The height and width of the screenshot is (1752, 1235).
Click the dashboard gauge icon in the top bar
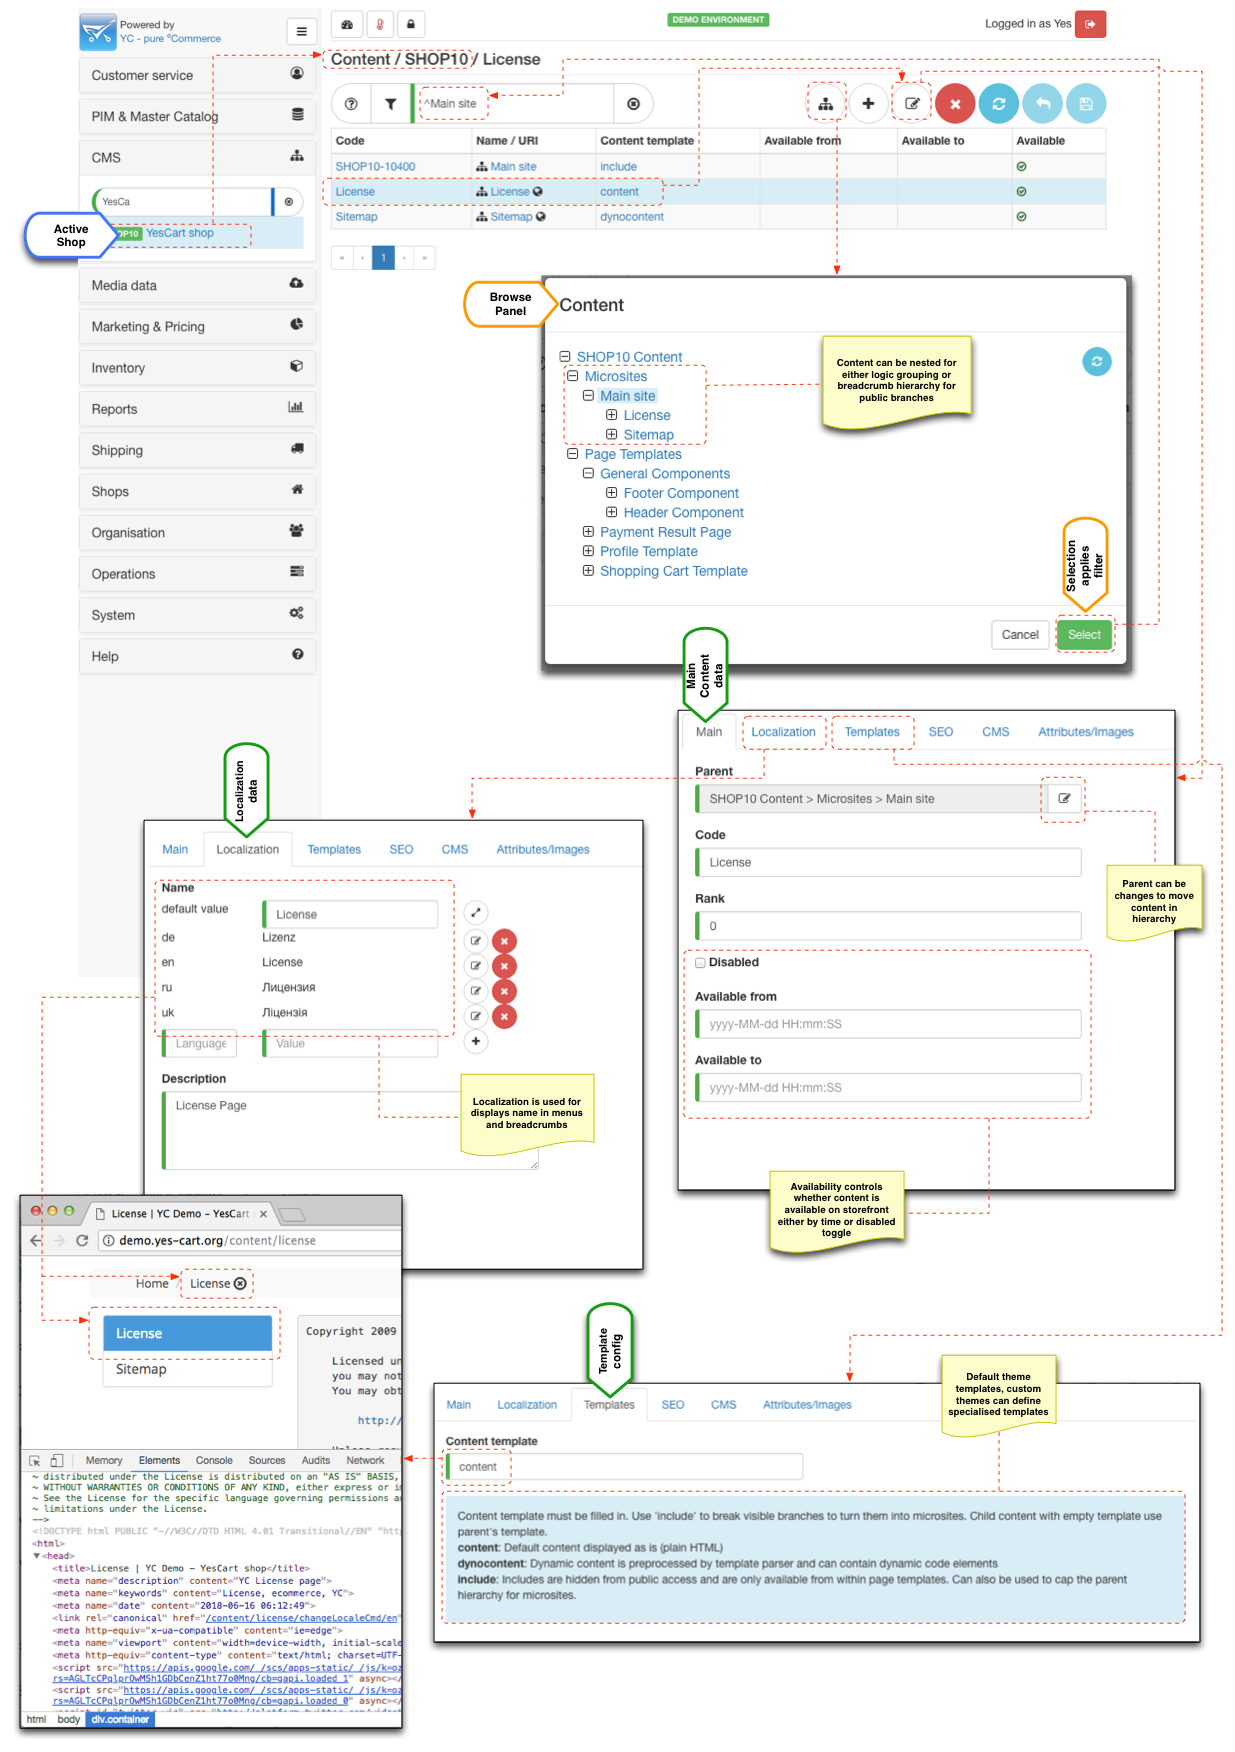point(347,24)
